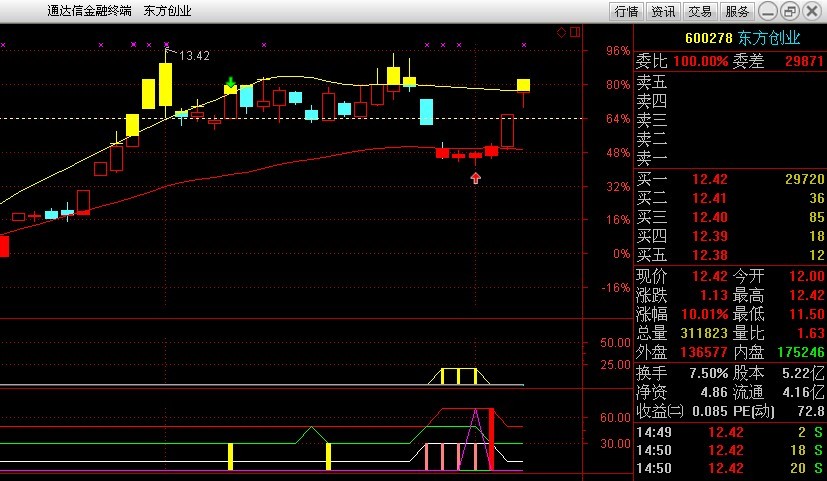The image size is (827, 481).
Task: Click the red up-arrow buy signal
Action: (x=476, y=178)
